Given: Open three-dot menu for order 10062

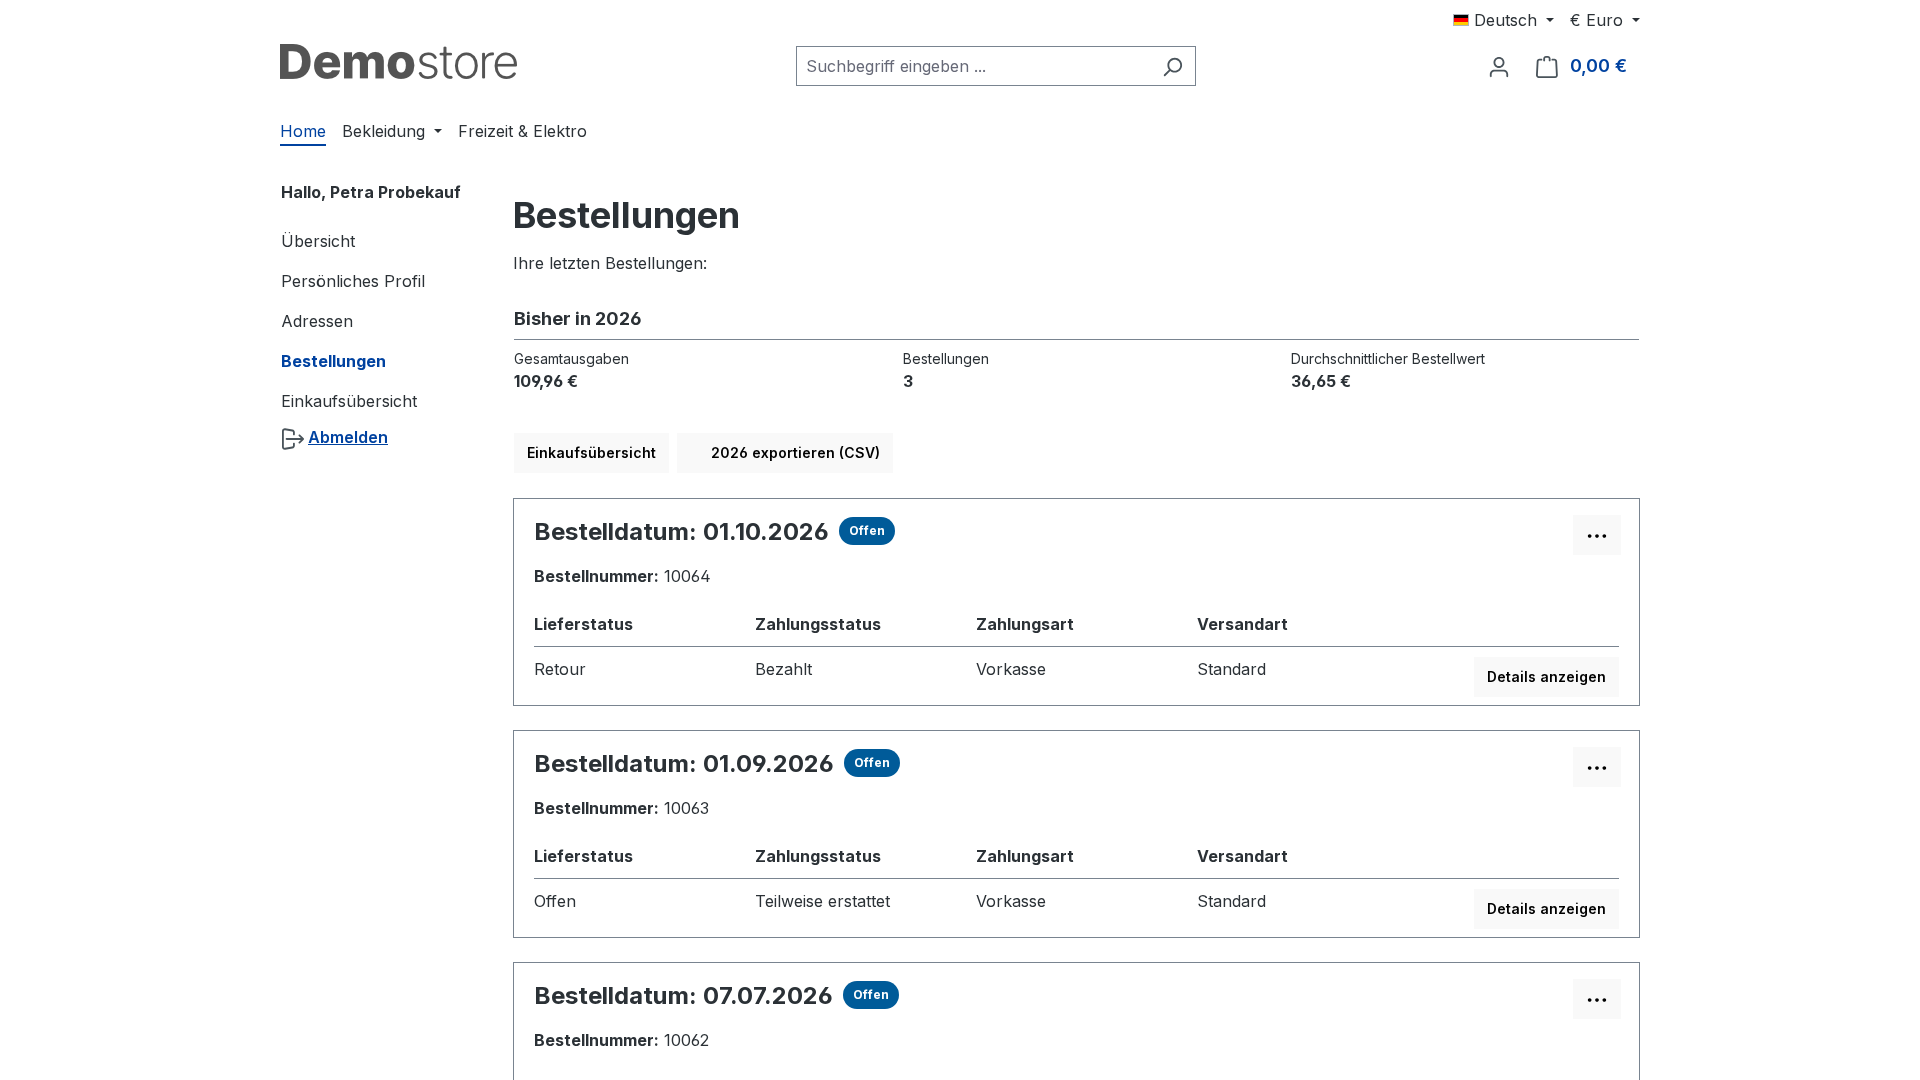Looking at the screenshot, I should pyautogui.click(x=1596, y=999).
